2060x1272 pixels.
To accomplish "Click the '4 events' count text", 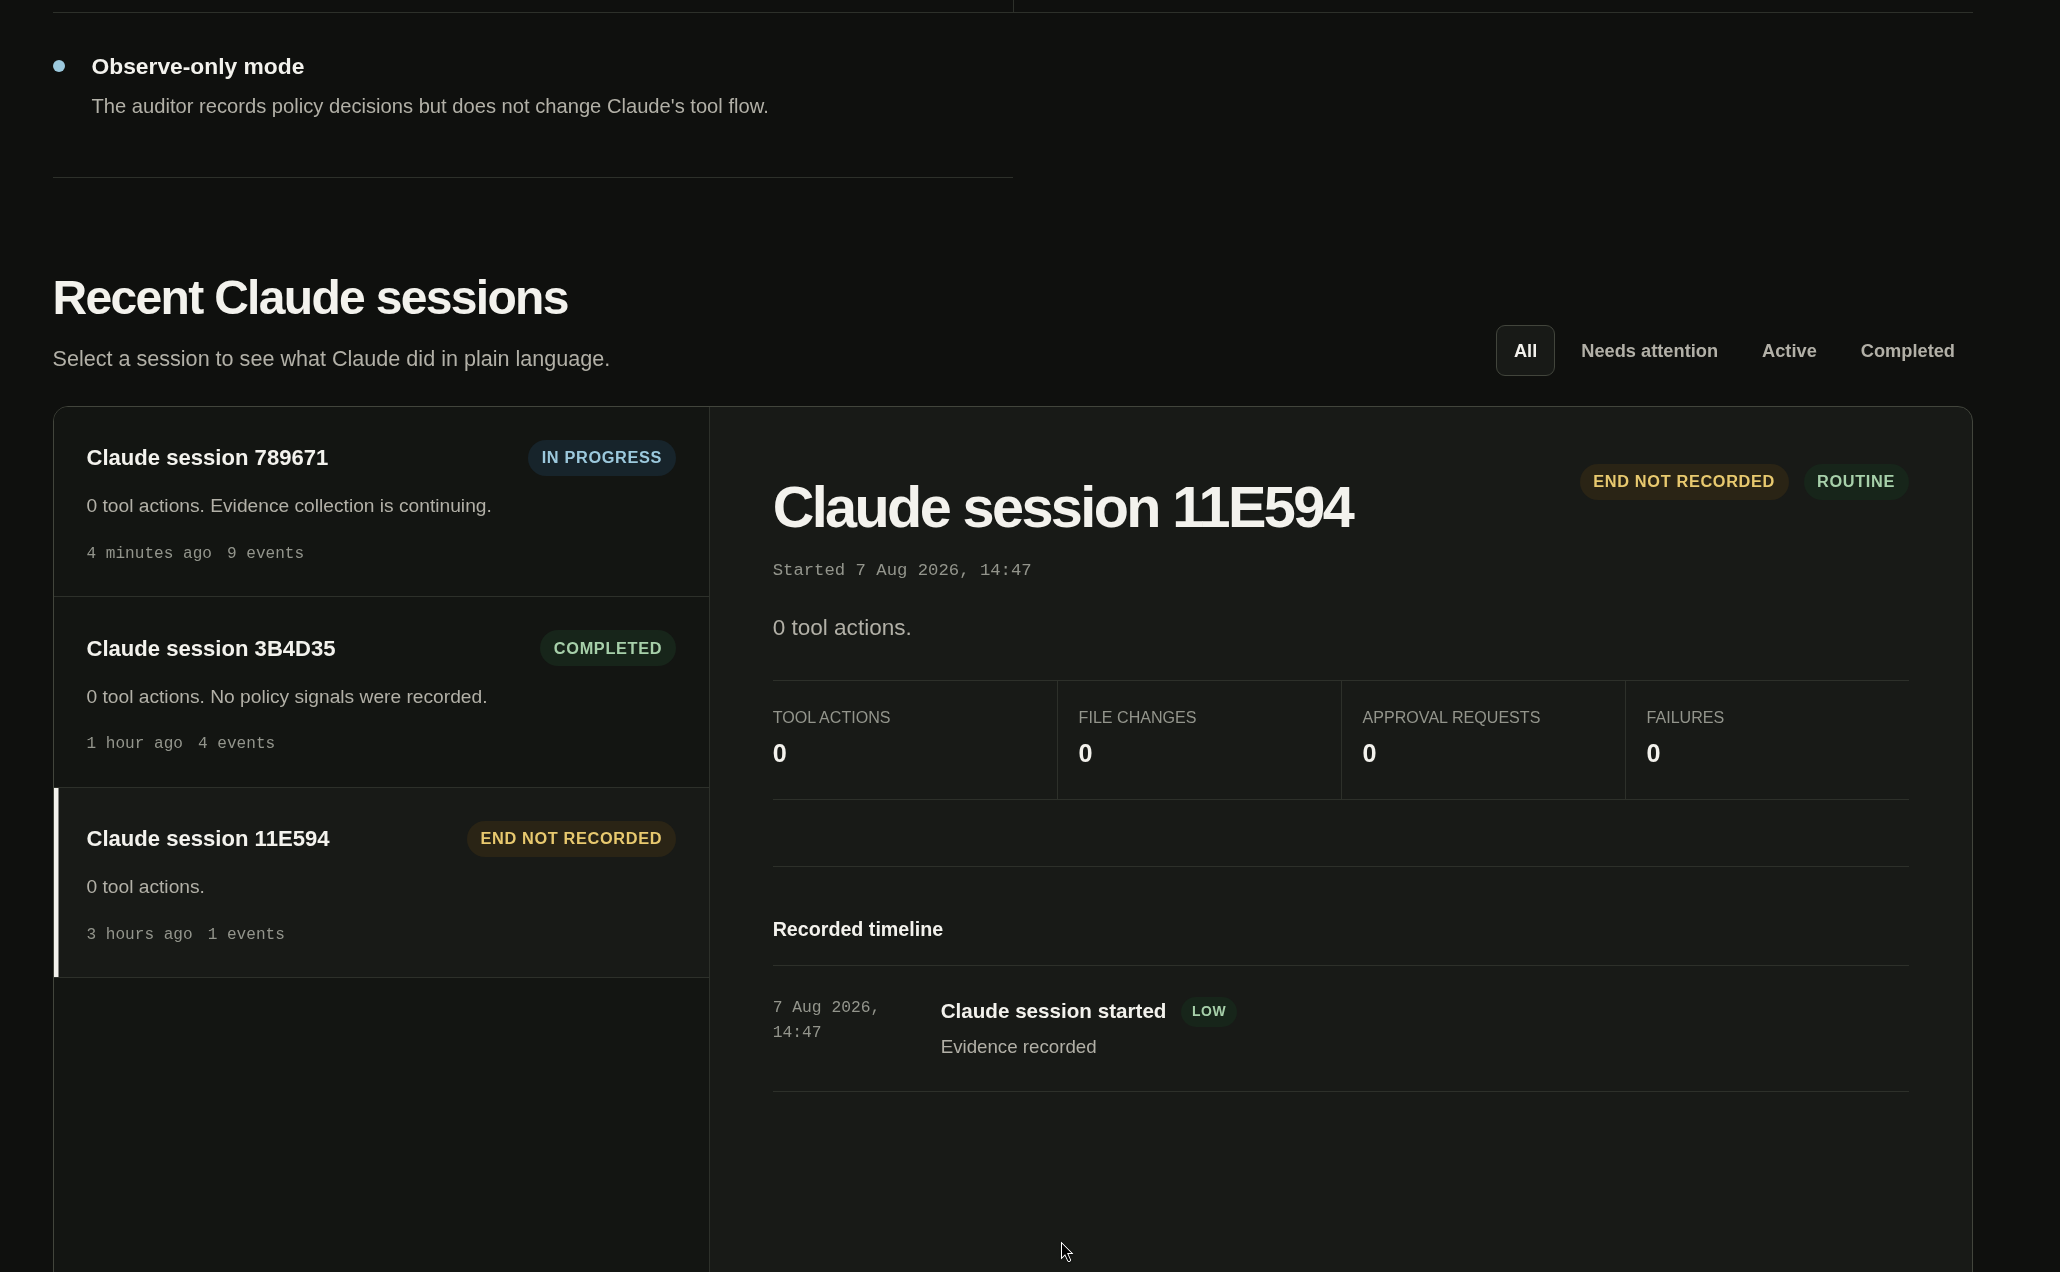I will pos(236,743).
